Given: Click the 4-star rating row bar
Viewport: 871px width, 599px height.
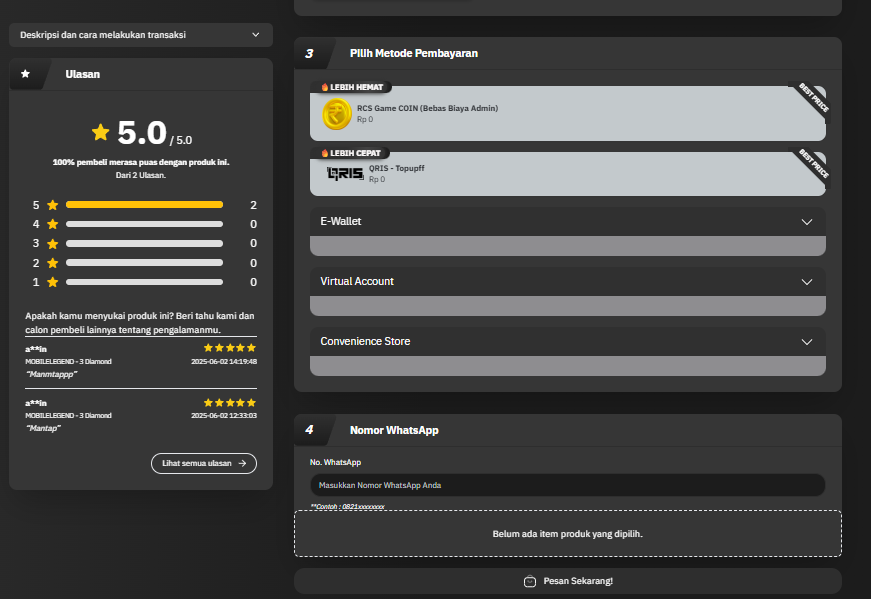Looking at the screenshot, I should click(144, 224).
